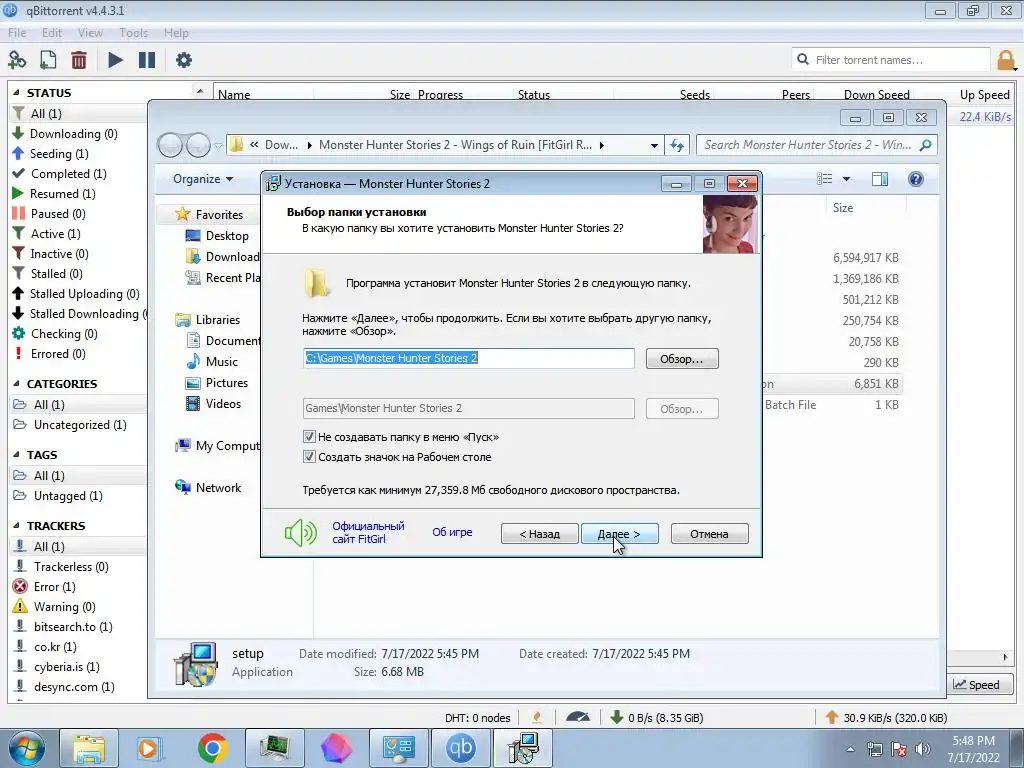Toggle the Create desktop shortcut checkbox
Screen dimensions: 1024x768
[x=310, y=457]
